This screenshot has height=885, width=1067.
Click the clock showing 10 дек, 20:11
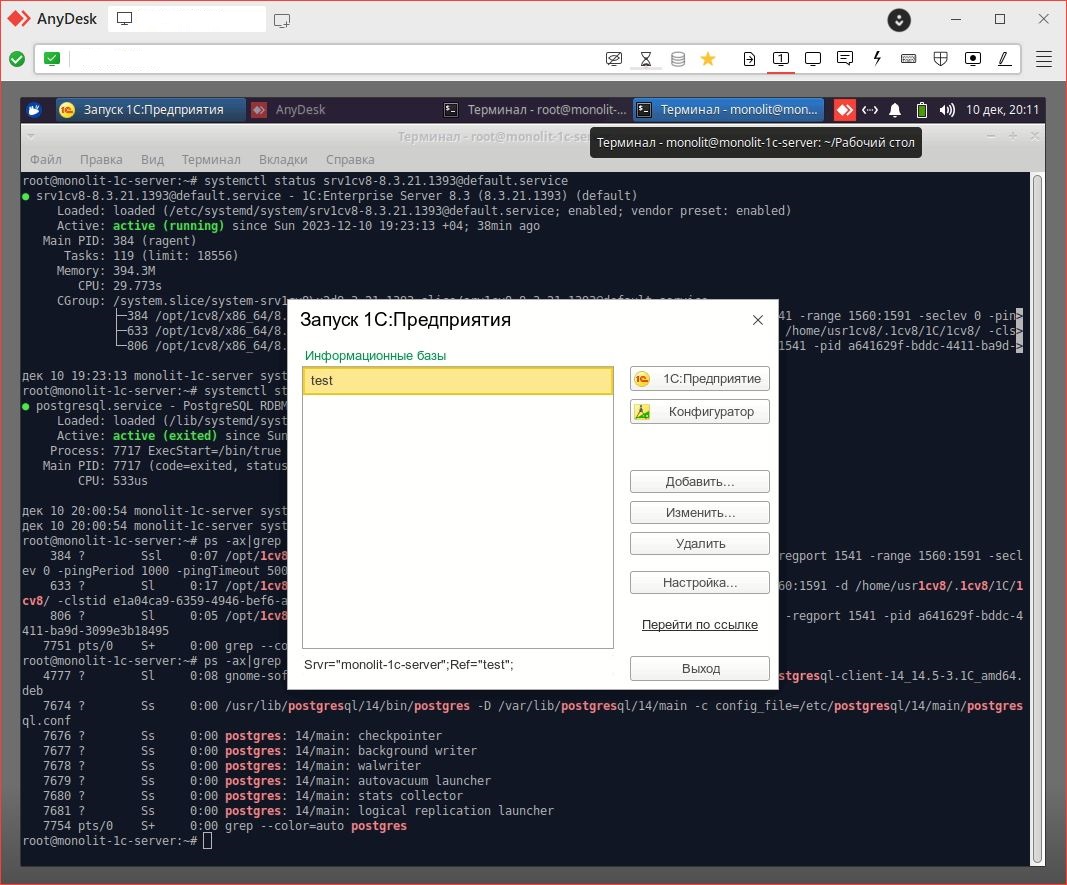coord(1002,110)
